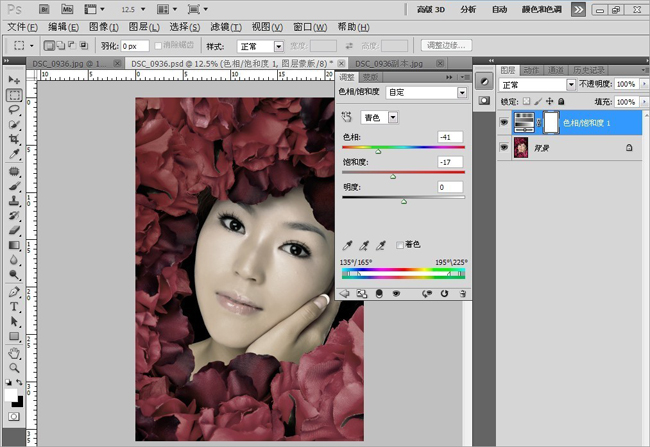Image resolution: width=650 pixels, height=447 pixels.
Task: Delete the adjustment layer via trash icon
Action: pyautogui.click(x=463, y=294)
